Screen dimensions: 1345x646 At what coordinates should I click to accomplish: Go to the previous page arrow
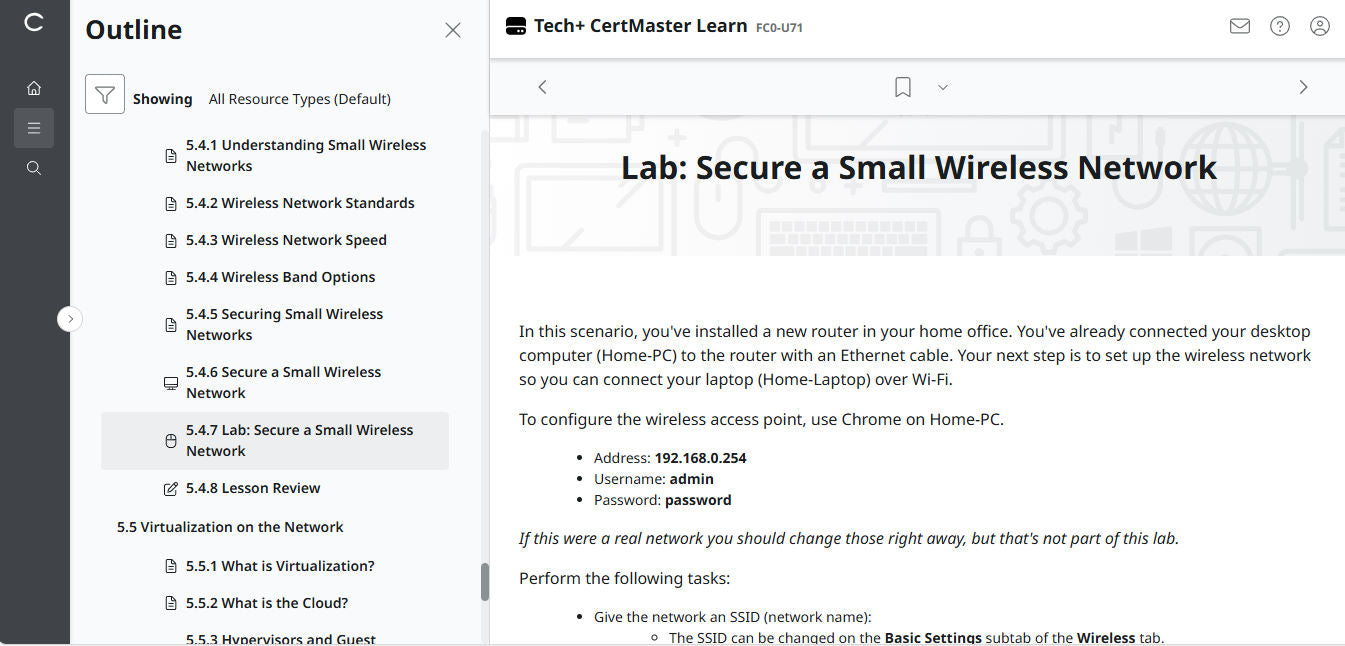coord(543,88)
